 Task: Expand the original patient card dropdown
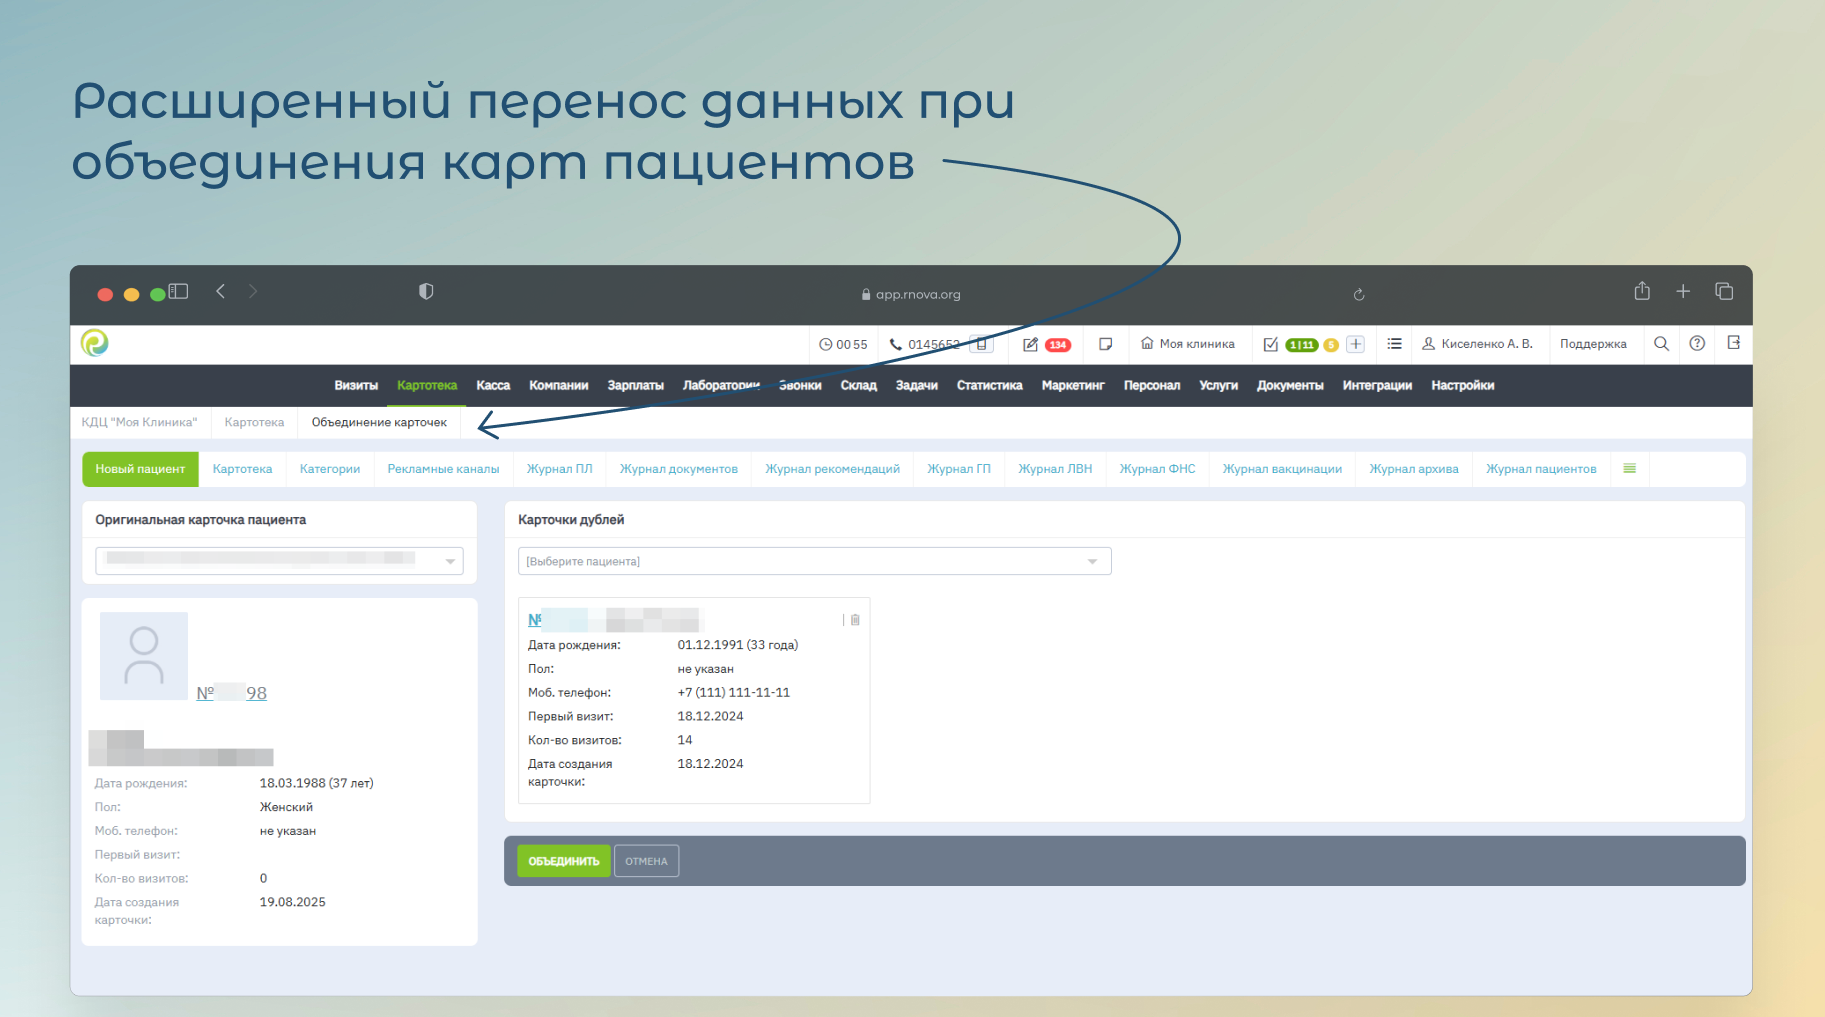point(450,561)
